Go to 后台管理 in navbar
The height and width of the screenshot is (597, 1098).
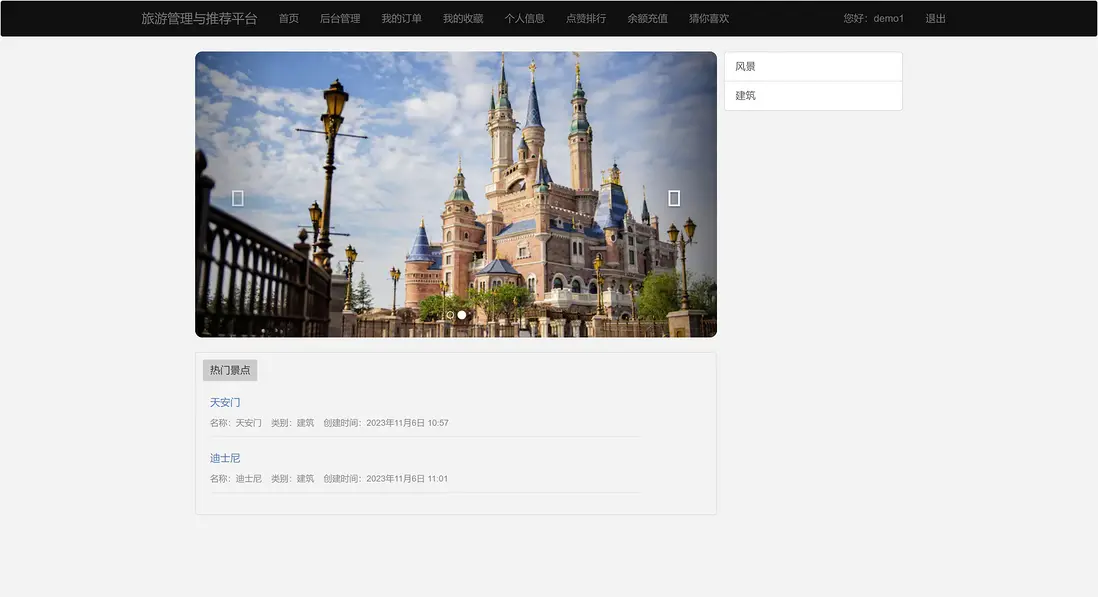click(x=340, y=18)
